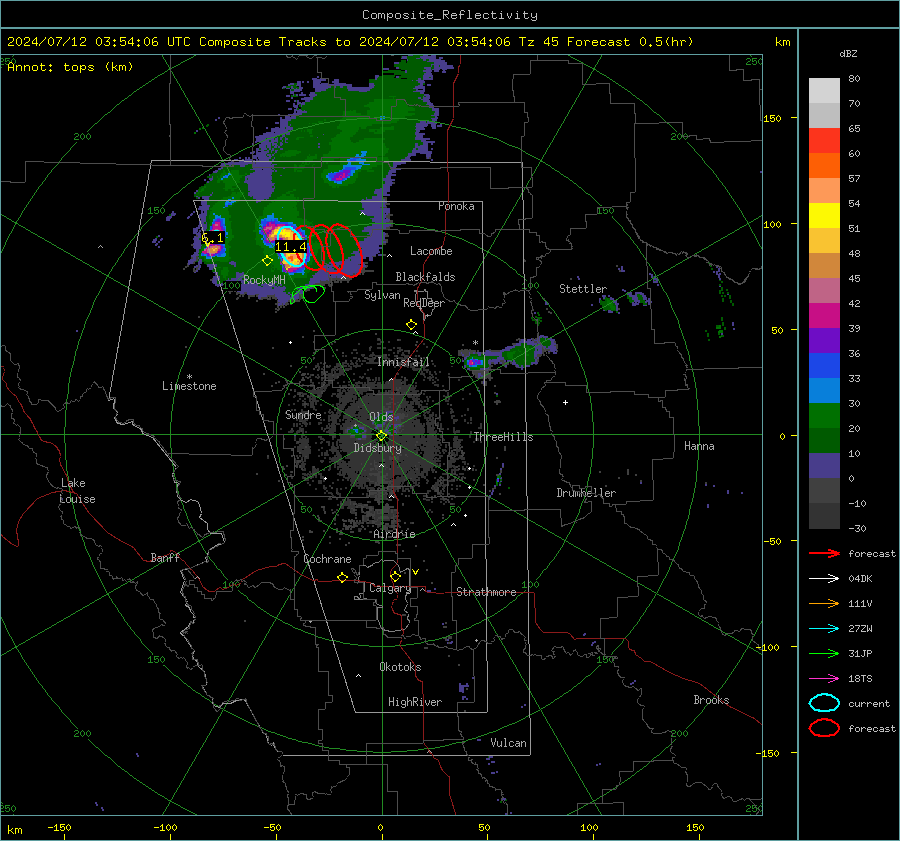This screenshot has width=900, height=841.
Task: Click the dBZ scale heading
Action: pos(848,53)
